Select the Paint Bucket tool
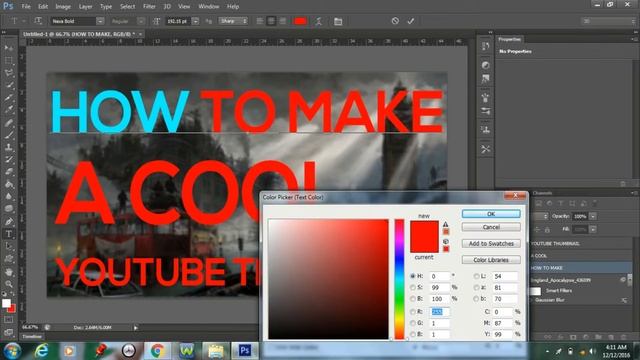This screenshot has width=640, height=360. click(x=9, y=184)
